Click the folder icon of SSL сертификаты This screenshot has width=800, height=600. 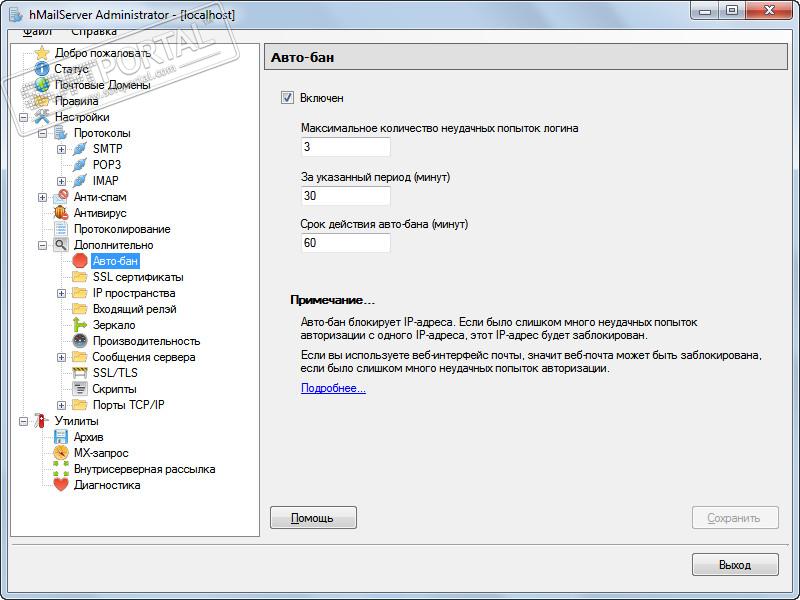80,277
